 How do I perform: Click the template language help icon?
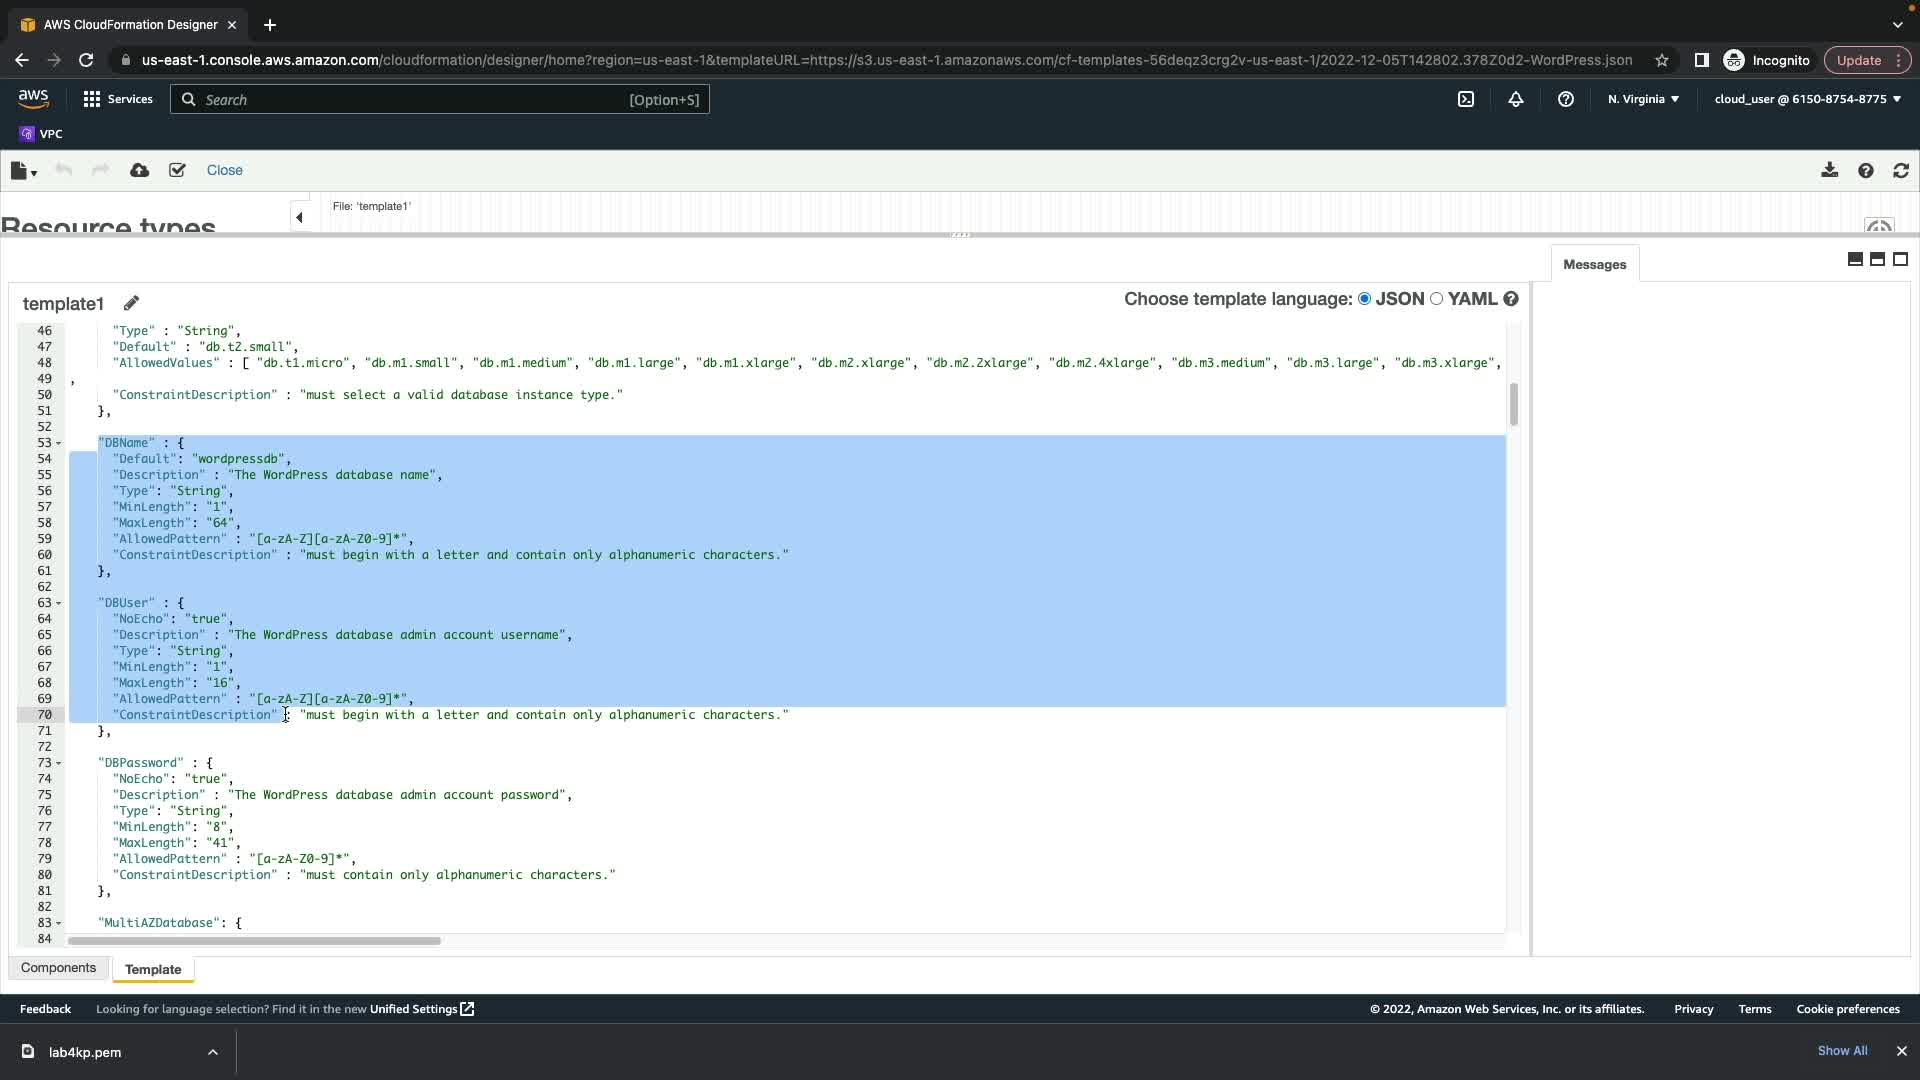pos(1511,299)
